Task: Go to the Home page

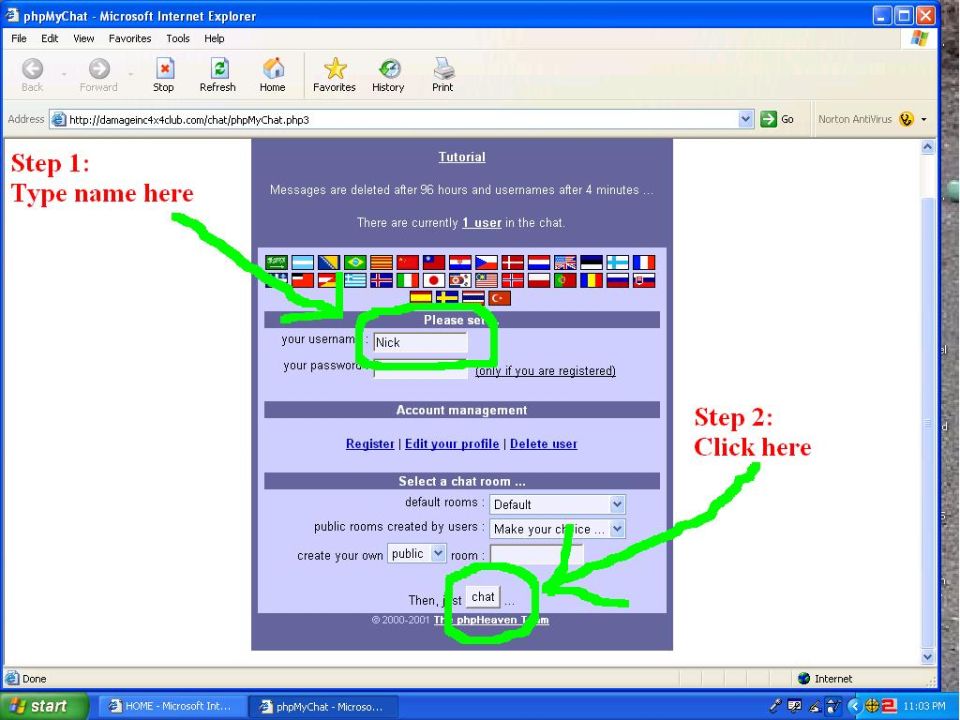Action: (x=272, y=75)
